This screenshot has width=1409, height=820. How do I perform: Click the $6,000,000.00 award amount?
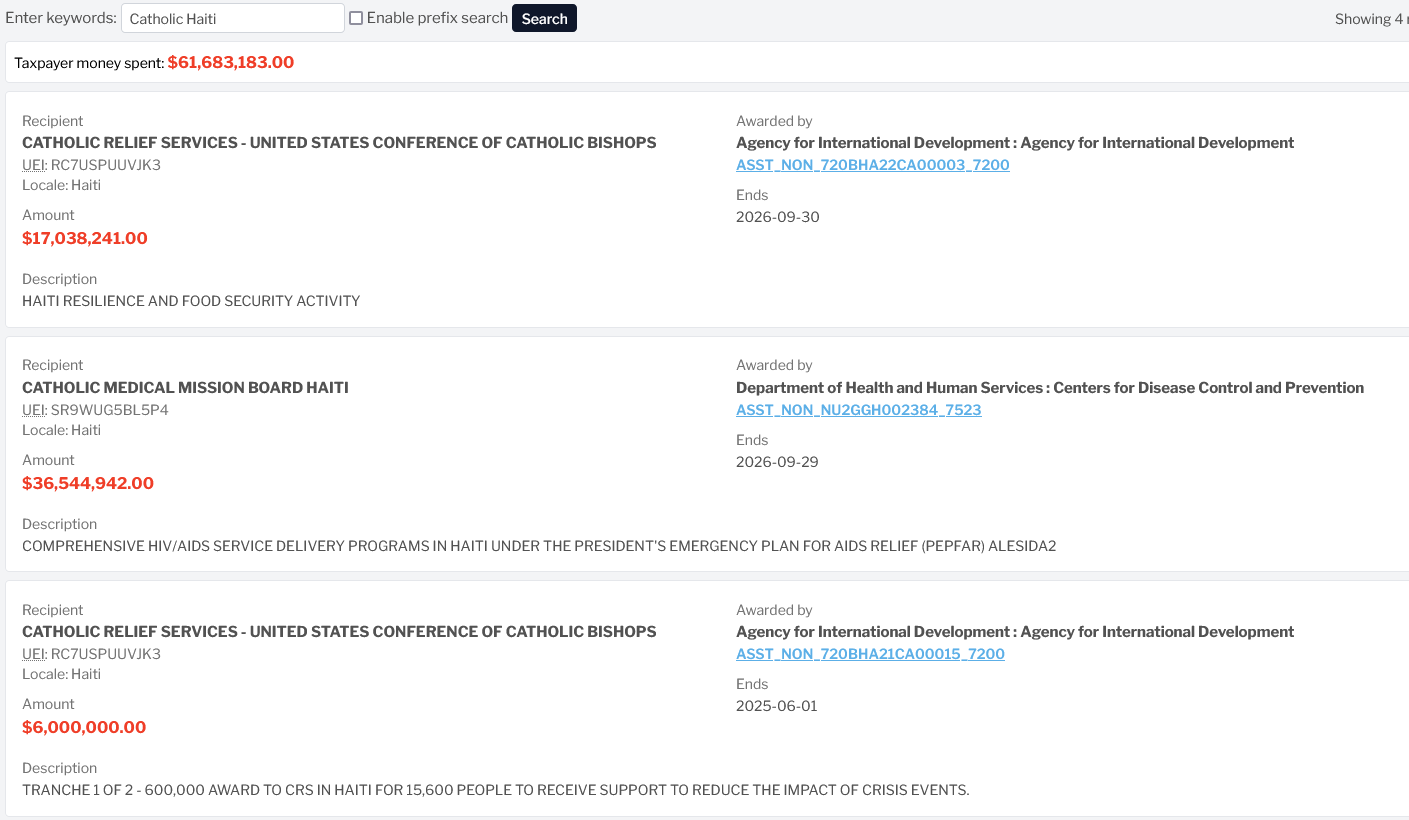coord(84,727)
